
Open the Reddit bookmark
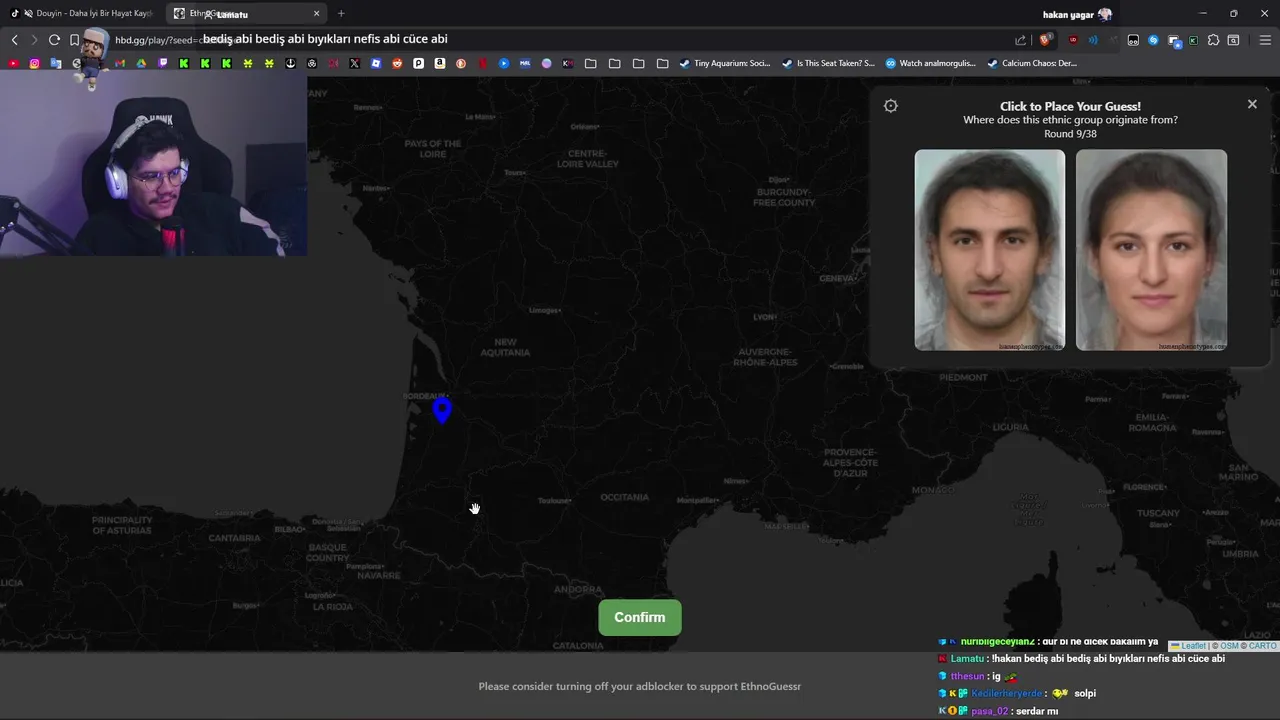(397, 63)
